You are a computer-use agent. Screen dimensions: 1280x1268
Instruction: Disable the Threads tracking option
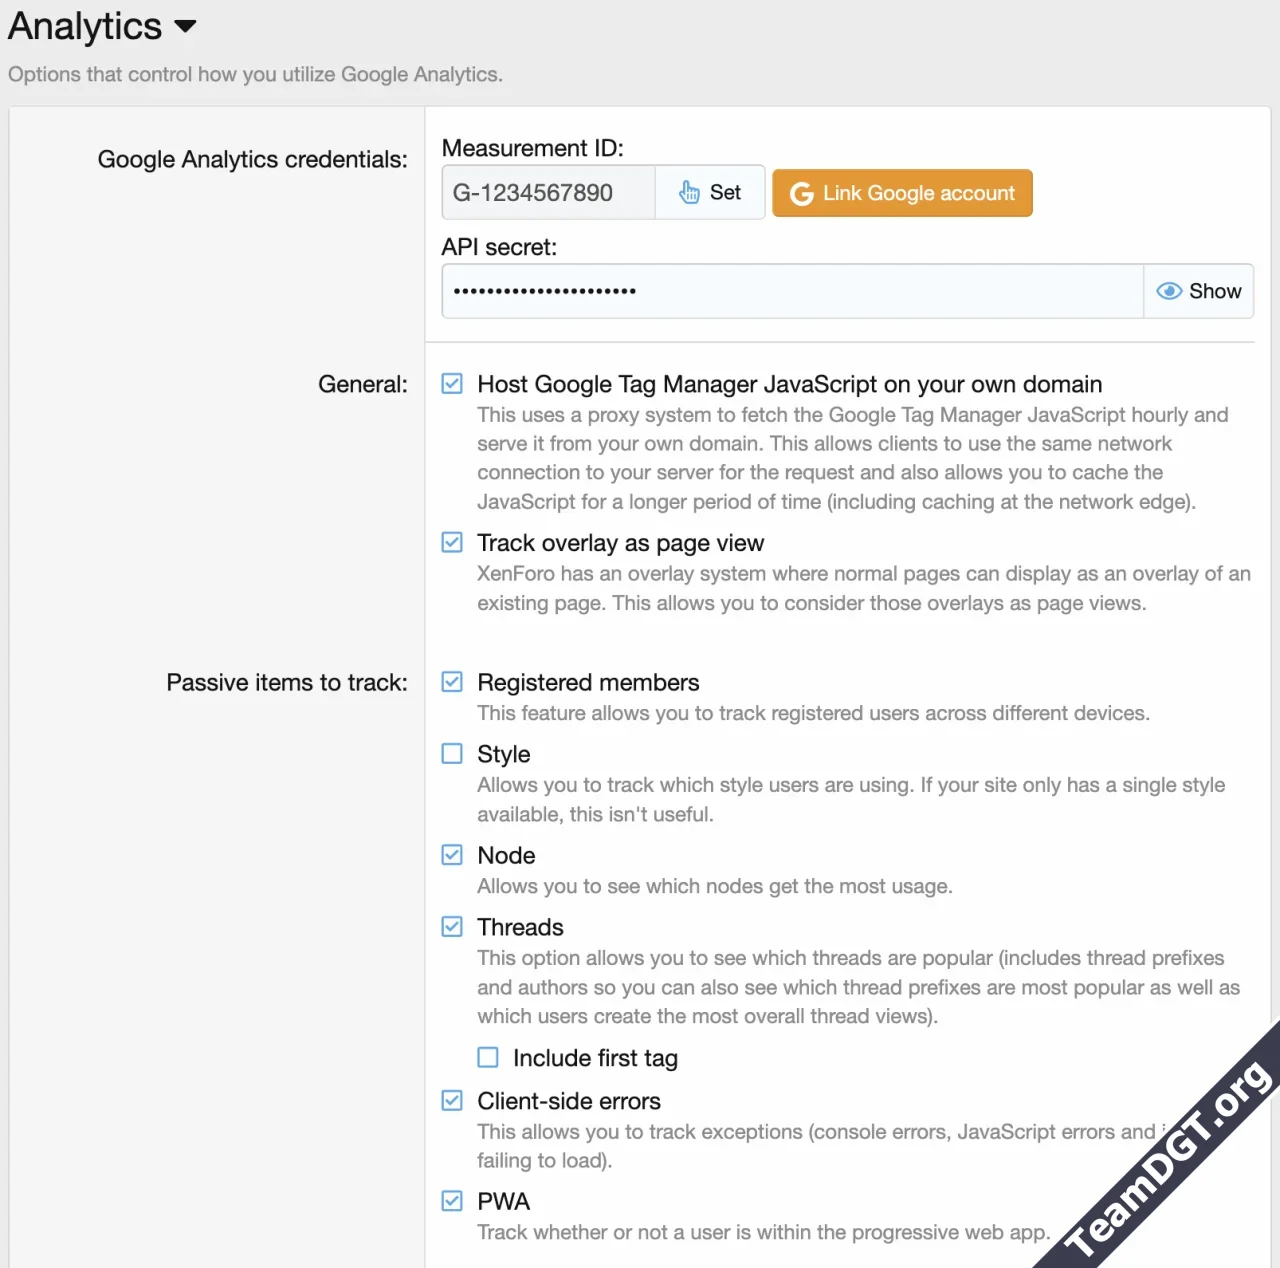pyautogui.click(x=452, y=926)
